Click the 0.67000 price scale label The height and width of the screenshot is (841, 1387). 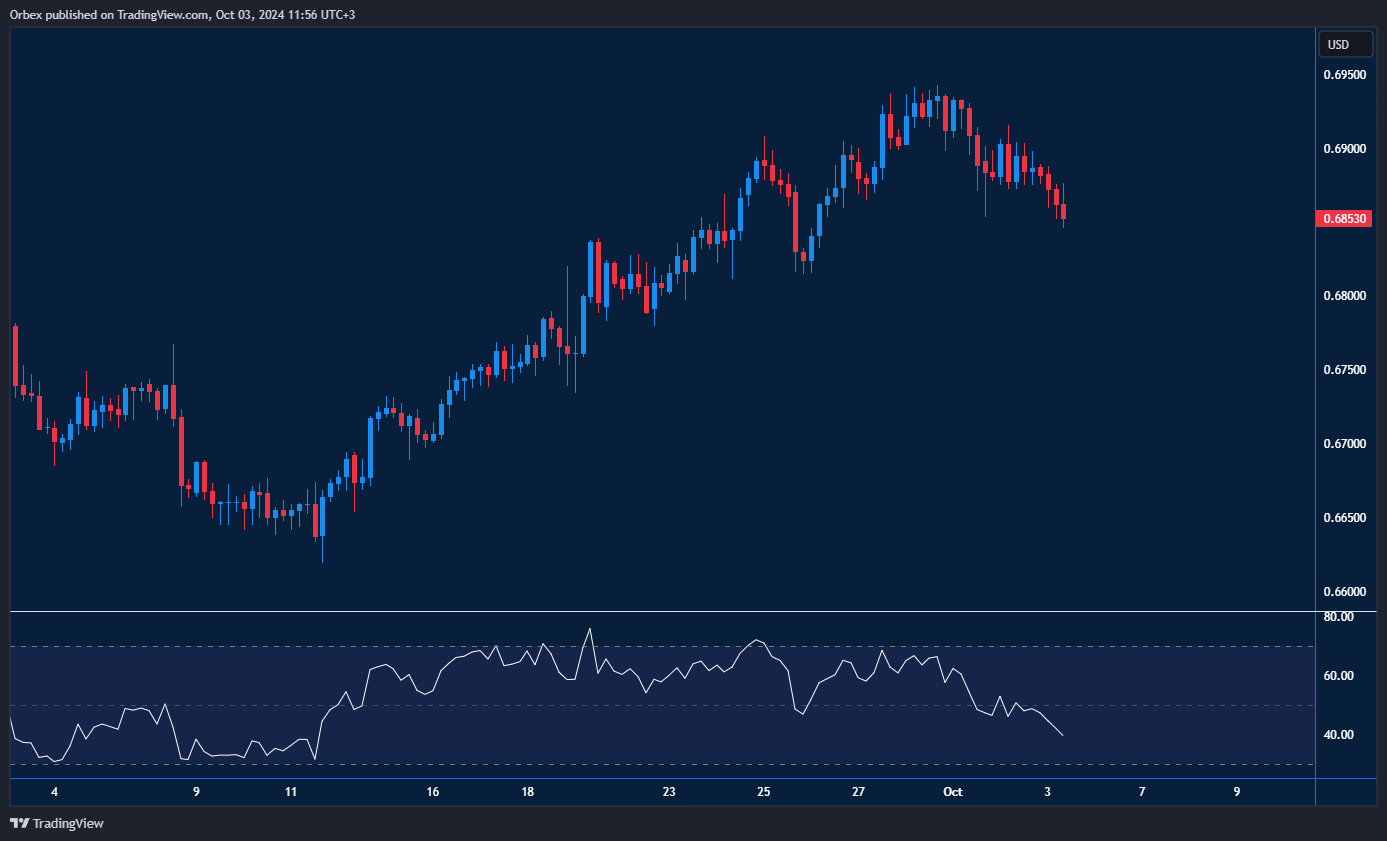1344,444
